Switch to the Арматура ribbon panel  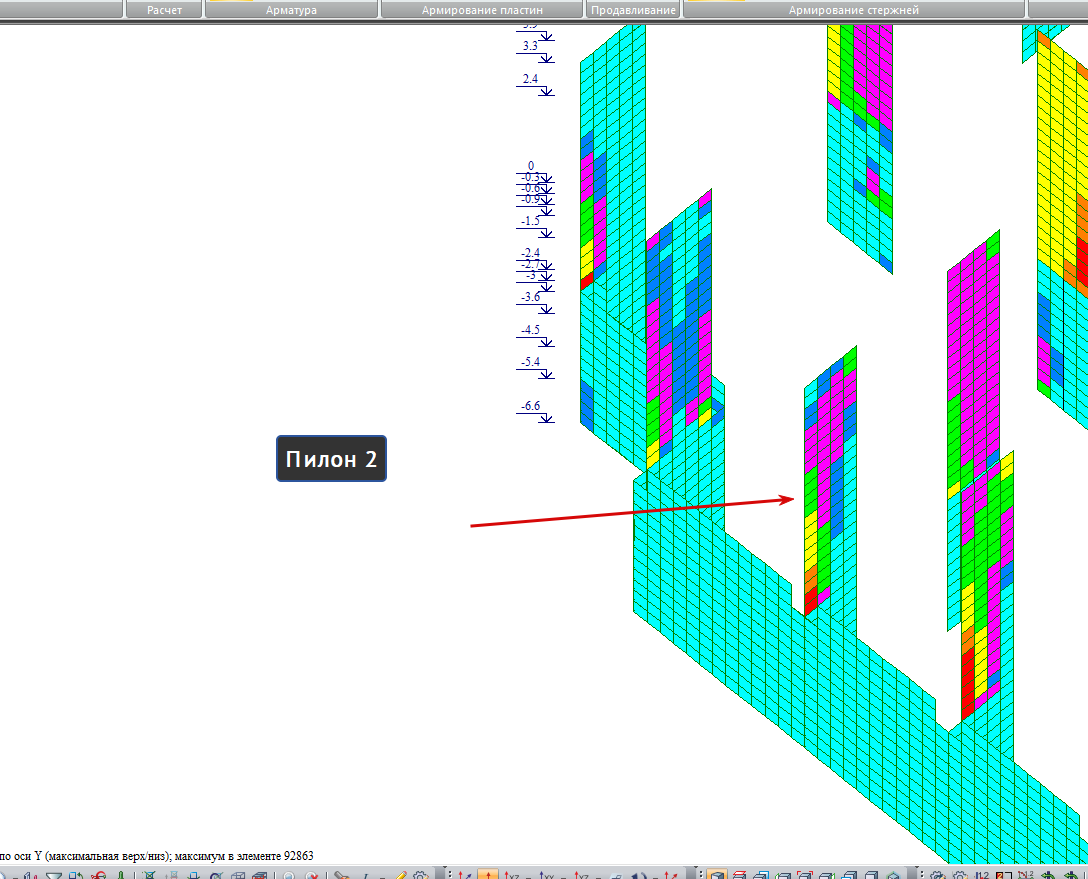291,10
